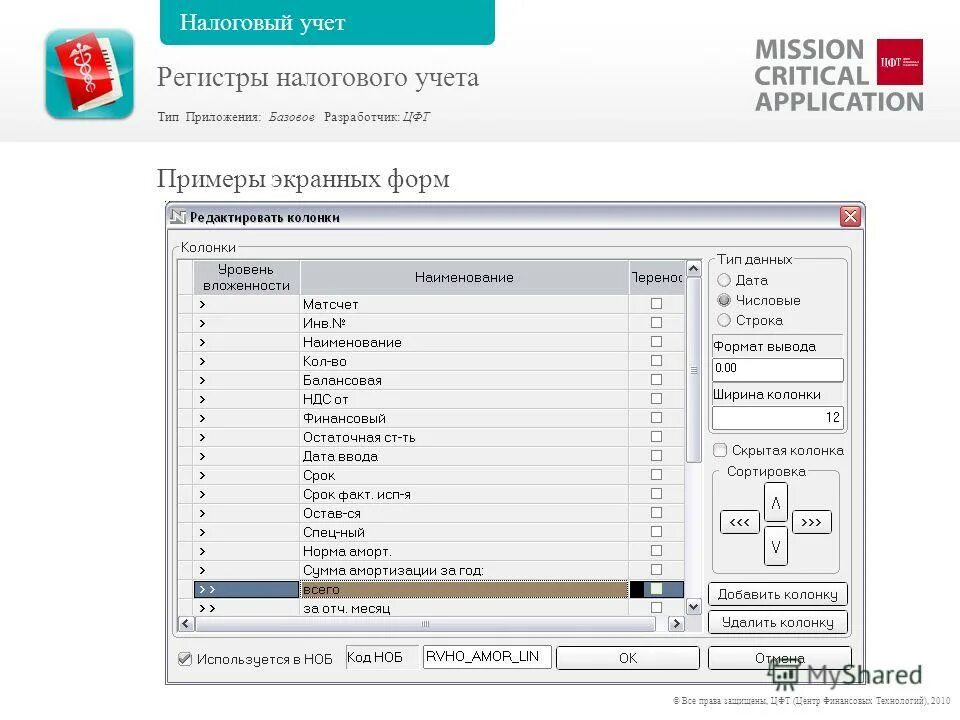Select the Строка radio button
The height and width of the screenshot is (720, 960).
point(723,320)
